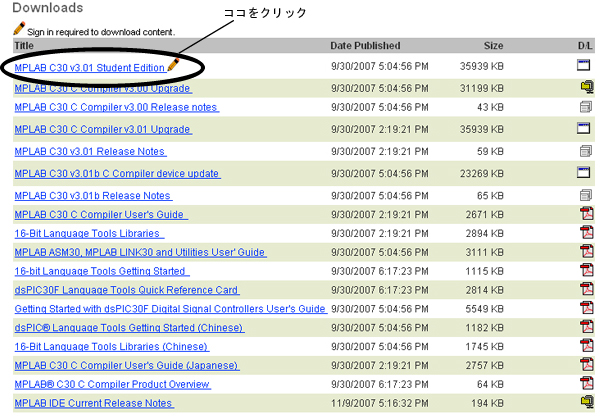
Task: Click download window icon for v3.01 Student Edition
Action: pos(583,65)
